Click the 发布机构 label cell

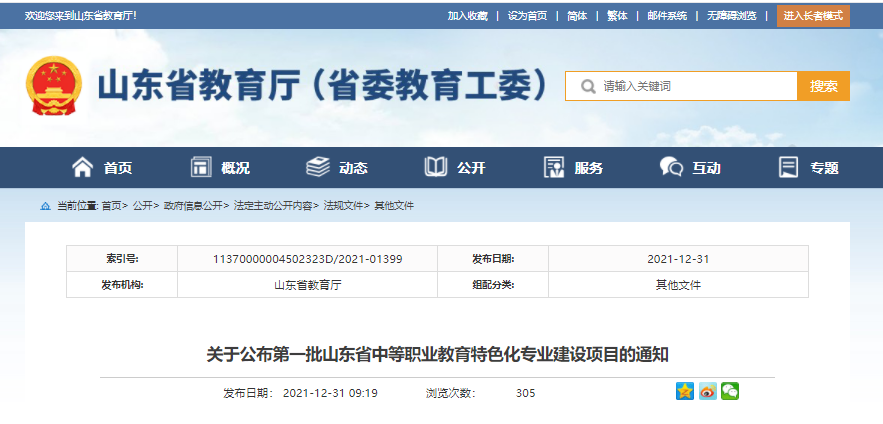[x=122, y=285]
